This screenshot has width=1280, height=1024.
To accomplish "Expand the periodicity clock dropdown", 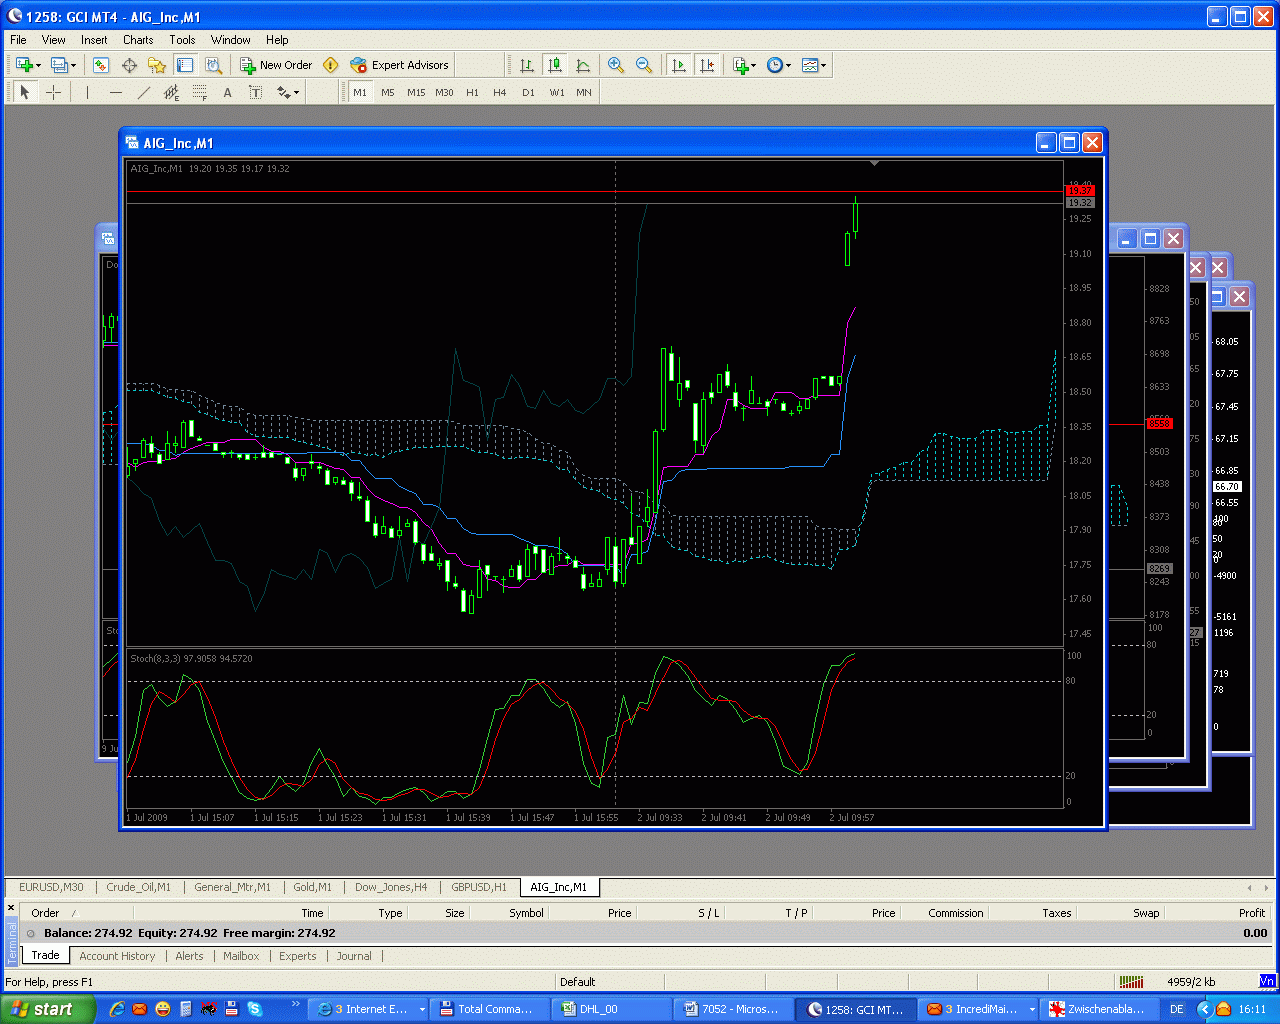I will [x=779, y=65].
